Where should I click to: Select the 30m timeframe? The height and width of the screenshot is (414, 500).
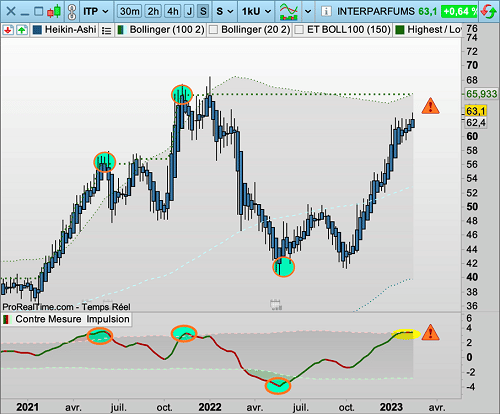tap(130, 12)
